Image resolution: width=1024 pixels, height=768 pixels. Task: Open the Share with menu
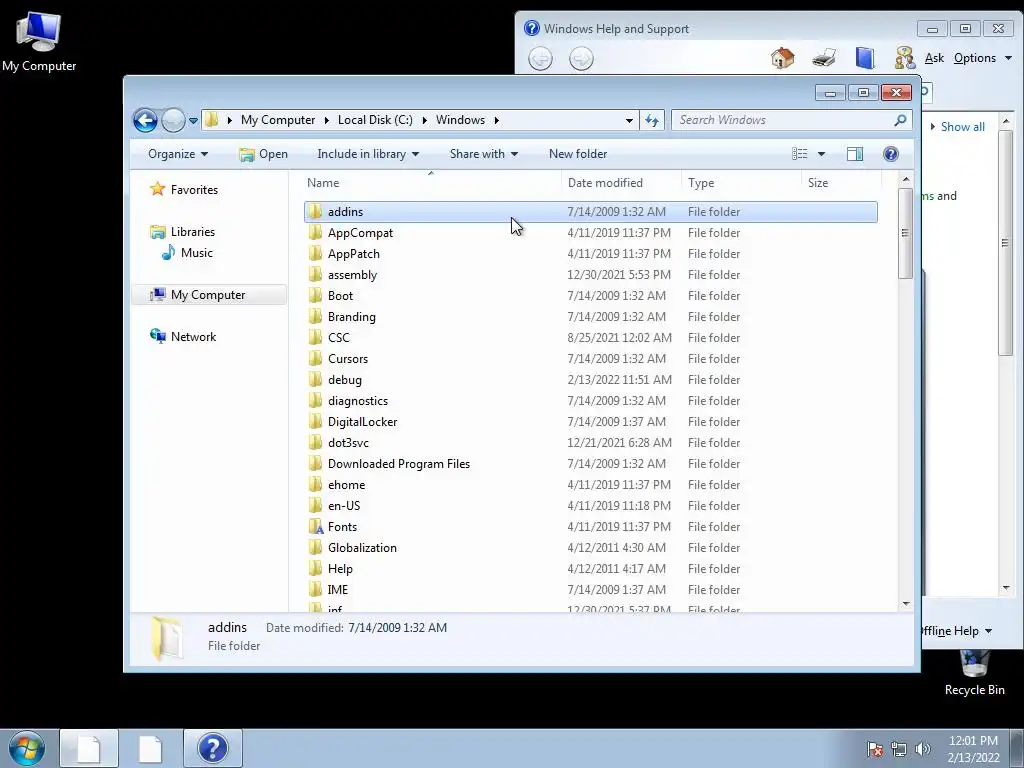pos(484,154)
